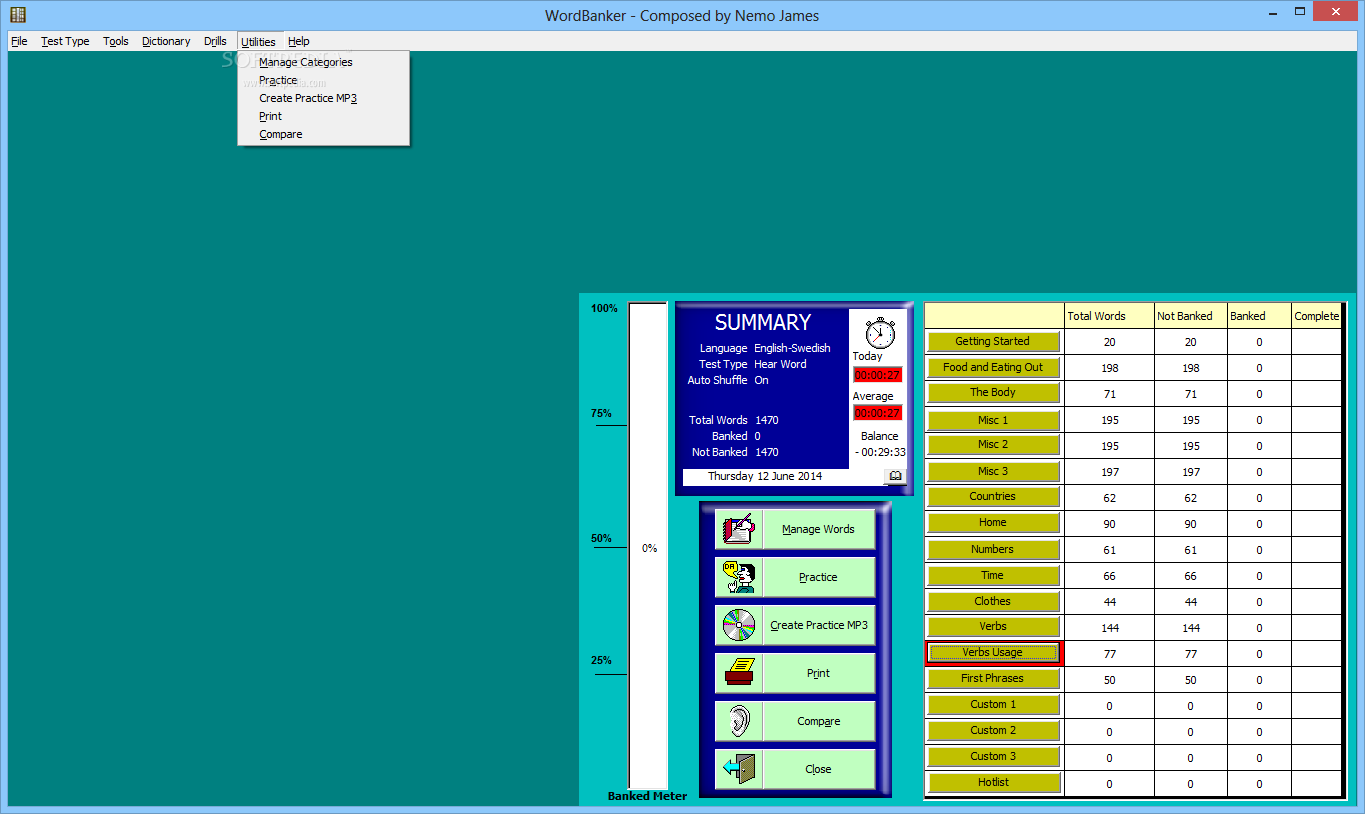Click the green Close text button
This screenshot has width=1365, height=814.
point(818,769)
